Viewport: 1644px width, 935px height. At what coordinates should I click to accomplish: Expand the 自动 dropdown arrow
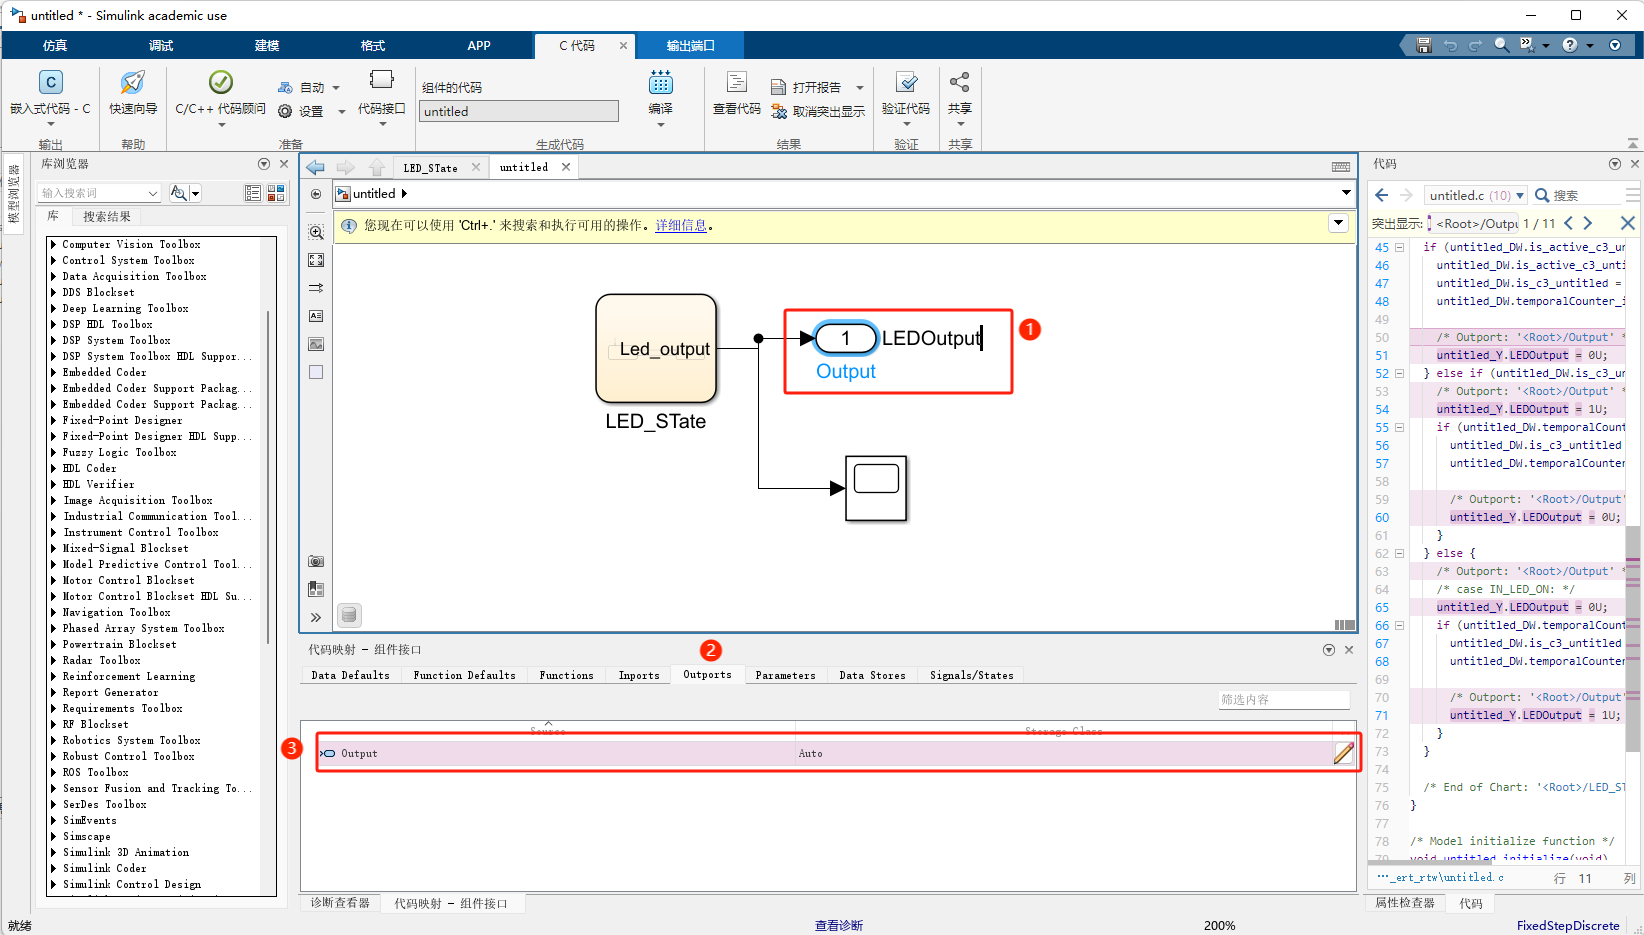point(336,88)
